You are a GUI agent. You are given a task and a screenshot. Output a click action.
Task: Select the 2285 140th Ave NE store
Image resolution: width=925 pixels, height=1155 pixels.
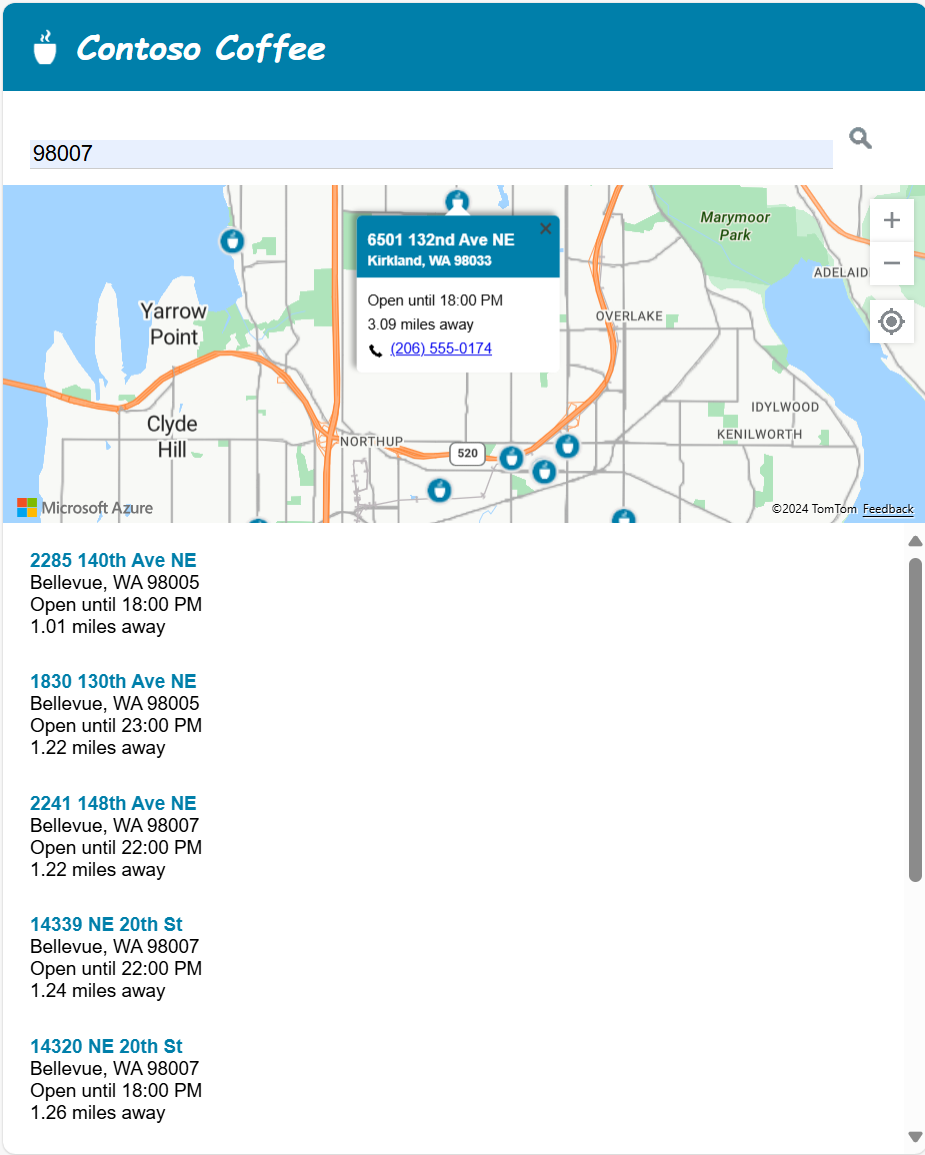[113, 560]
